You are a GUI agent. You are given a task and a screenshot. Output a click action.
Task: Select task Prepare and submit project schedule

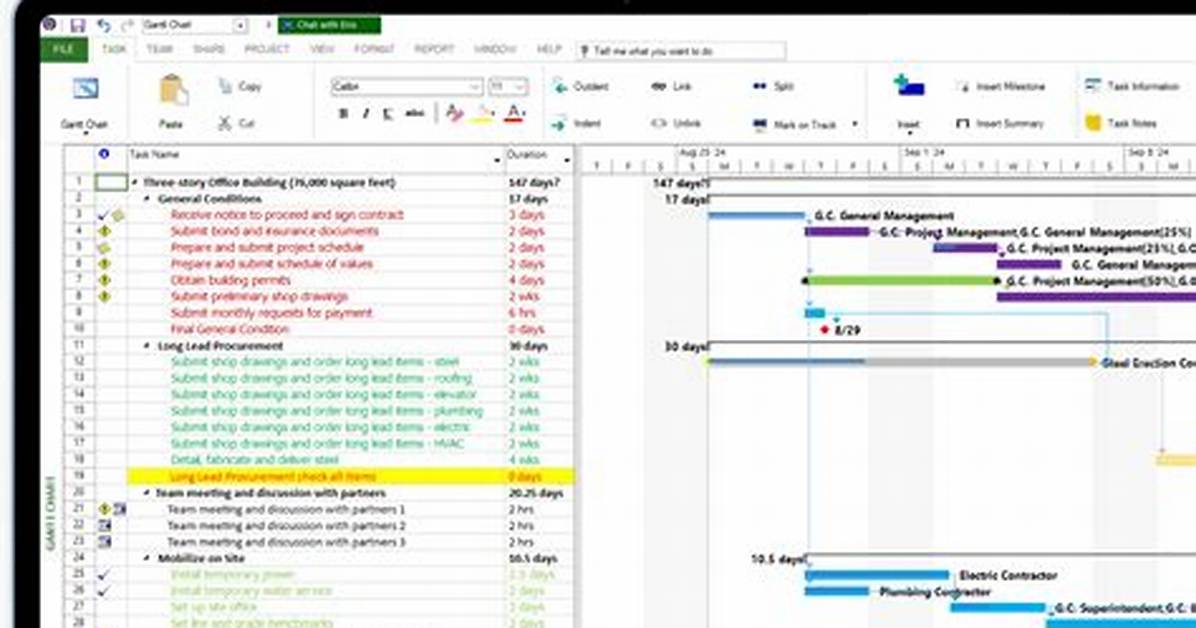pos(267,248)
